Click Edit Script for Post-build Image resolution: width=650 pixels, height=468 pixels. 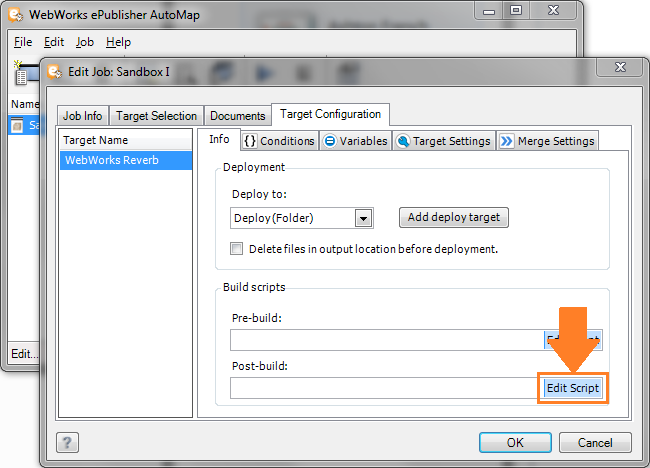point(571,388)
